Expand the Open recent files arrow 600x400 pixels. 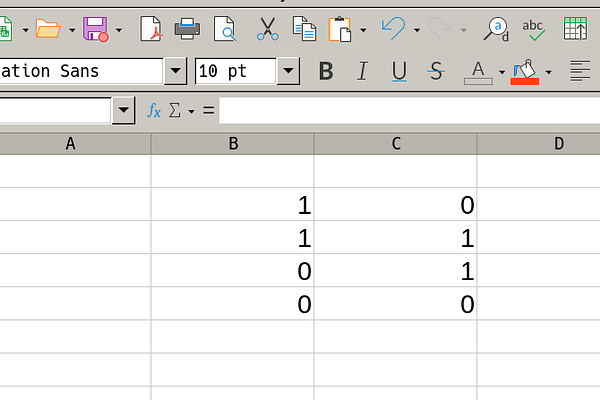(72, 30)
